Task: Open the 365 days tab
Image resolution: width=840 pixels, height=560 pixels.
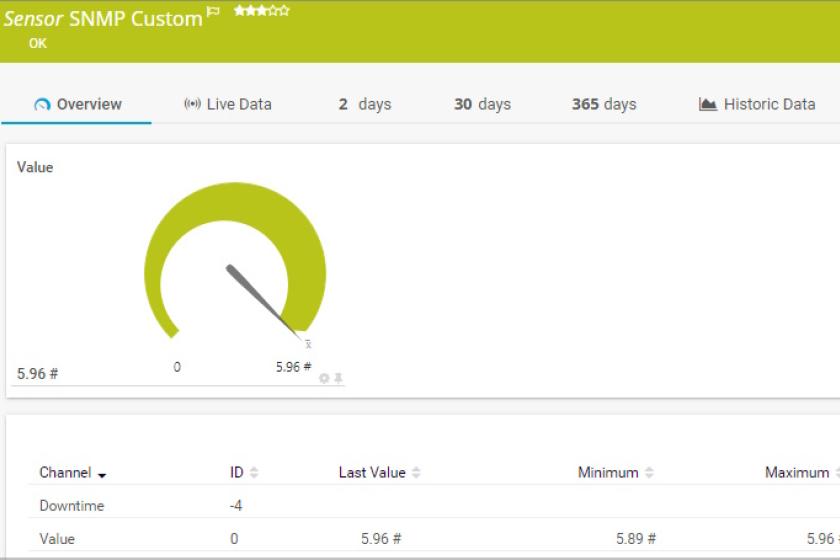Action: (604, 104)
